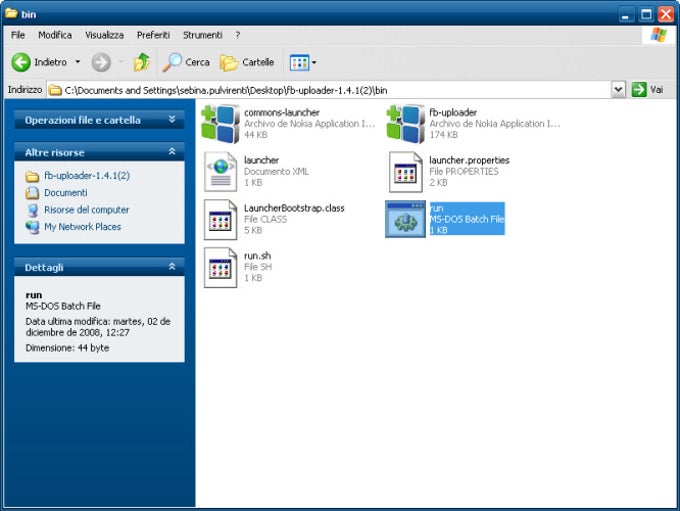Minimize the bin window
680x511 pixels.
tap(625, 15)
